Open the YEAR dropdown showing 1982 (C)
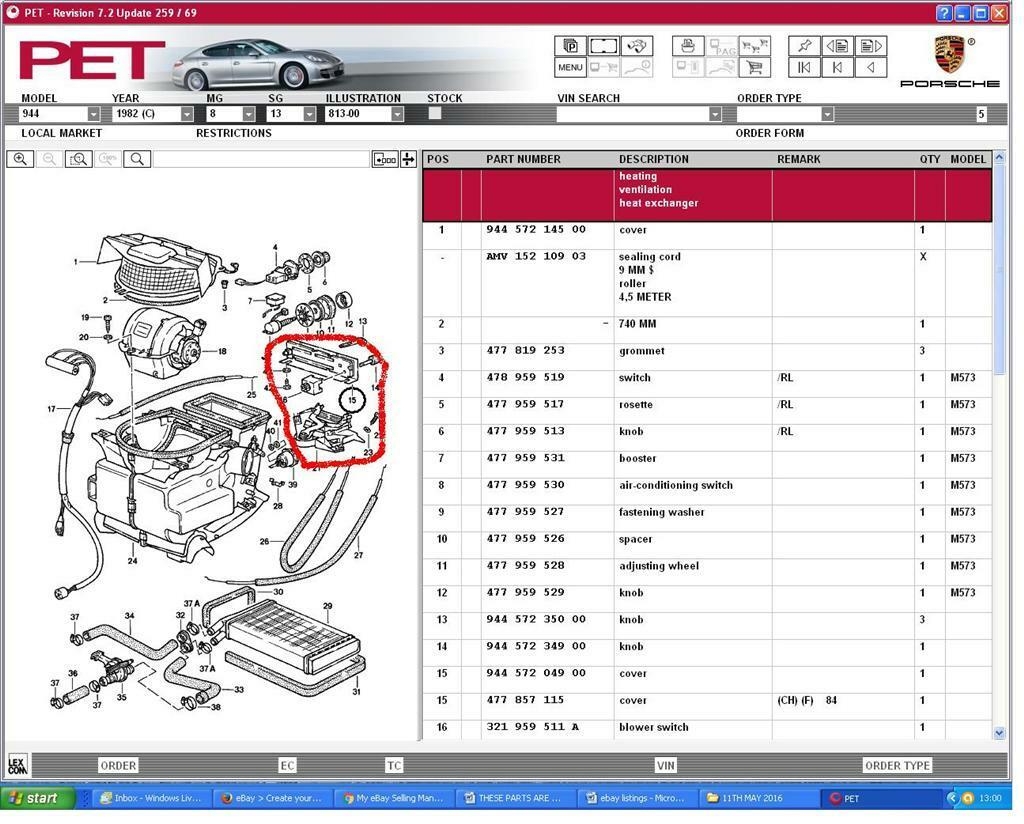 [187, 114]
